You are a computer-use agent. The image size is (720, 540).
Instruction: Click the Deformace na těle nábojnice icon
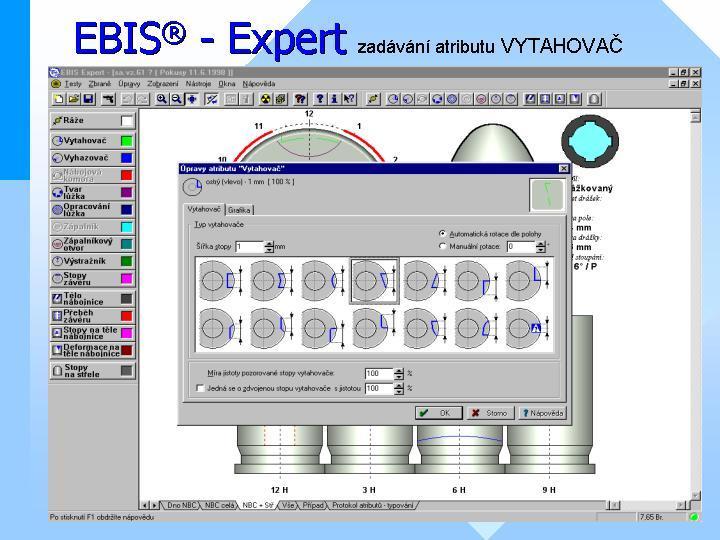(x=57, y=350)
